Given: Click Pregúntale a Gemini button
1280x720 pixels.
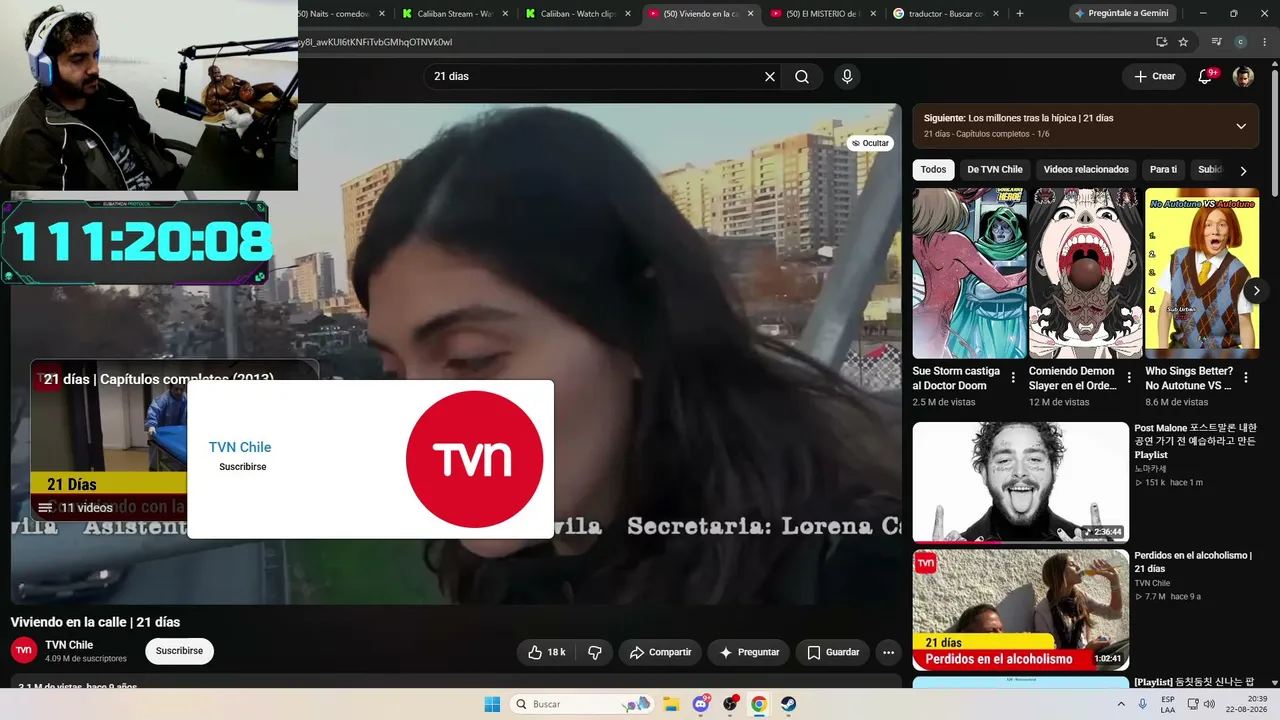Looking at the screenshot, I should (1120, 13).
